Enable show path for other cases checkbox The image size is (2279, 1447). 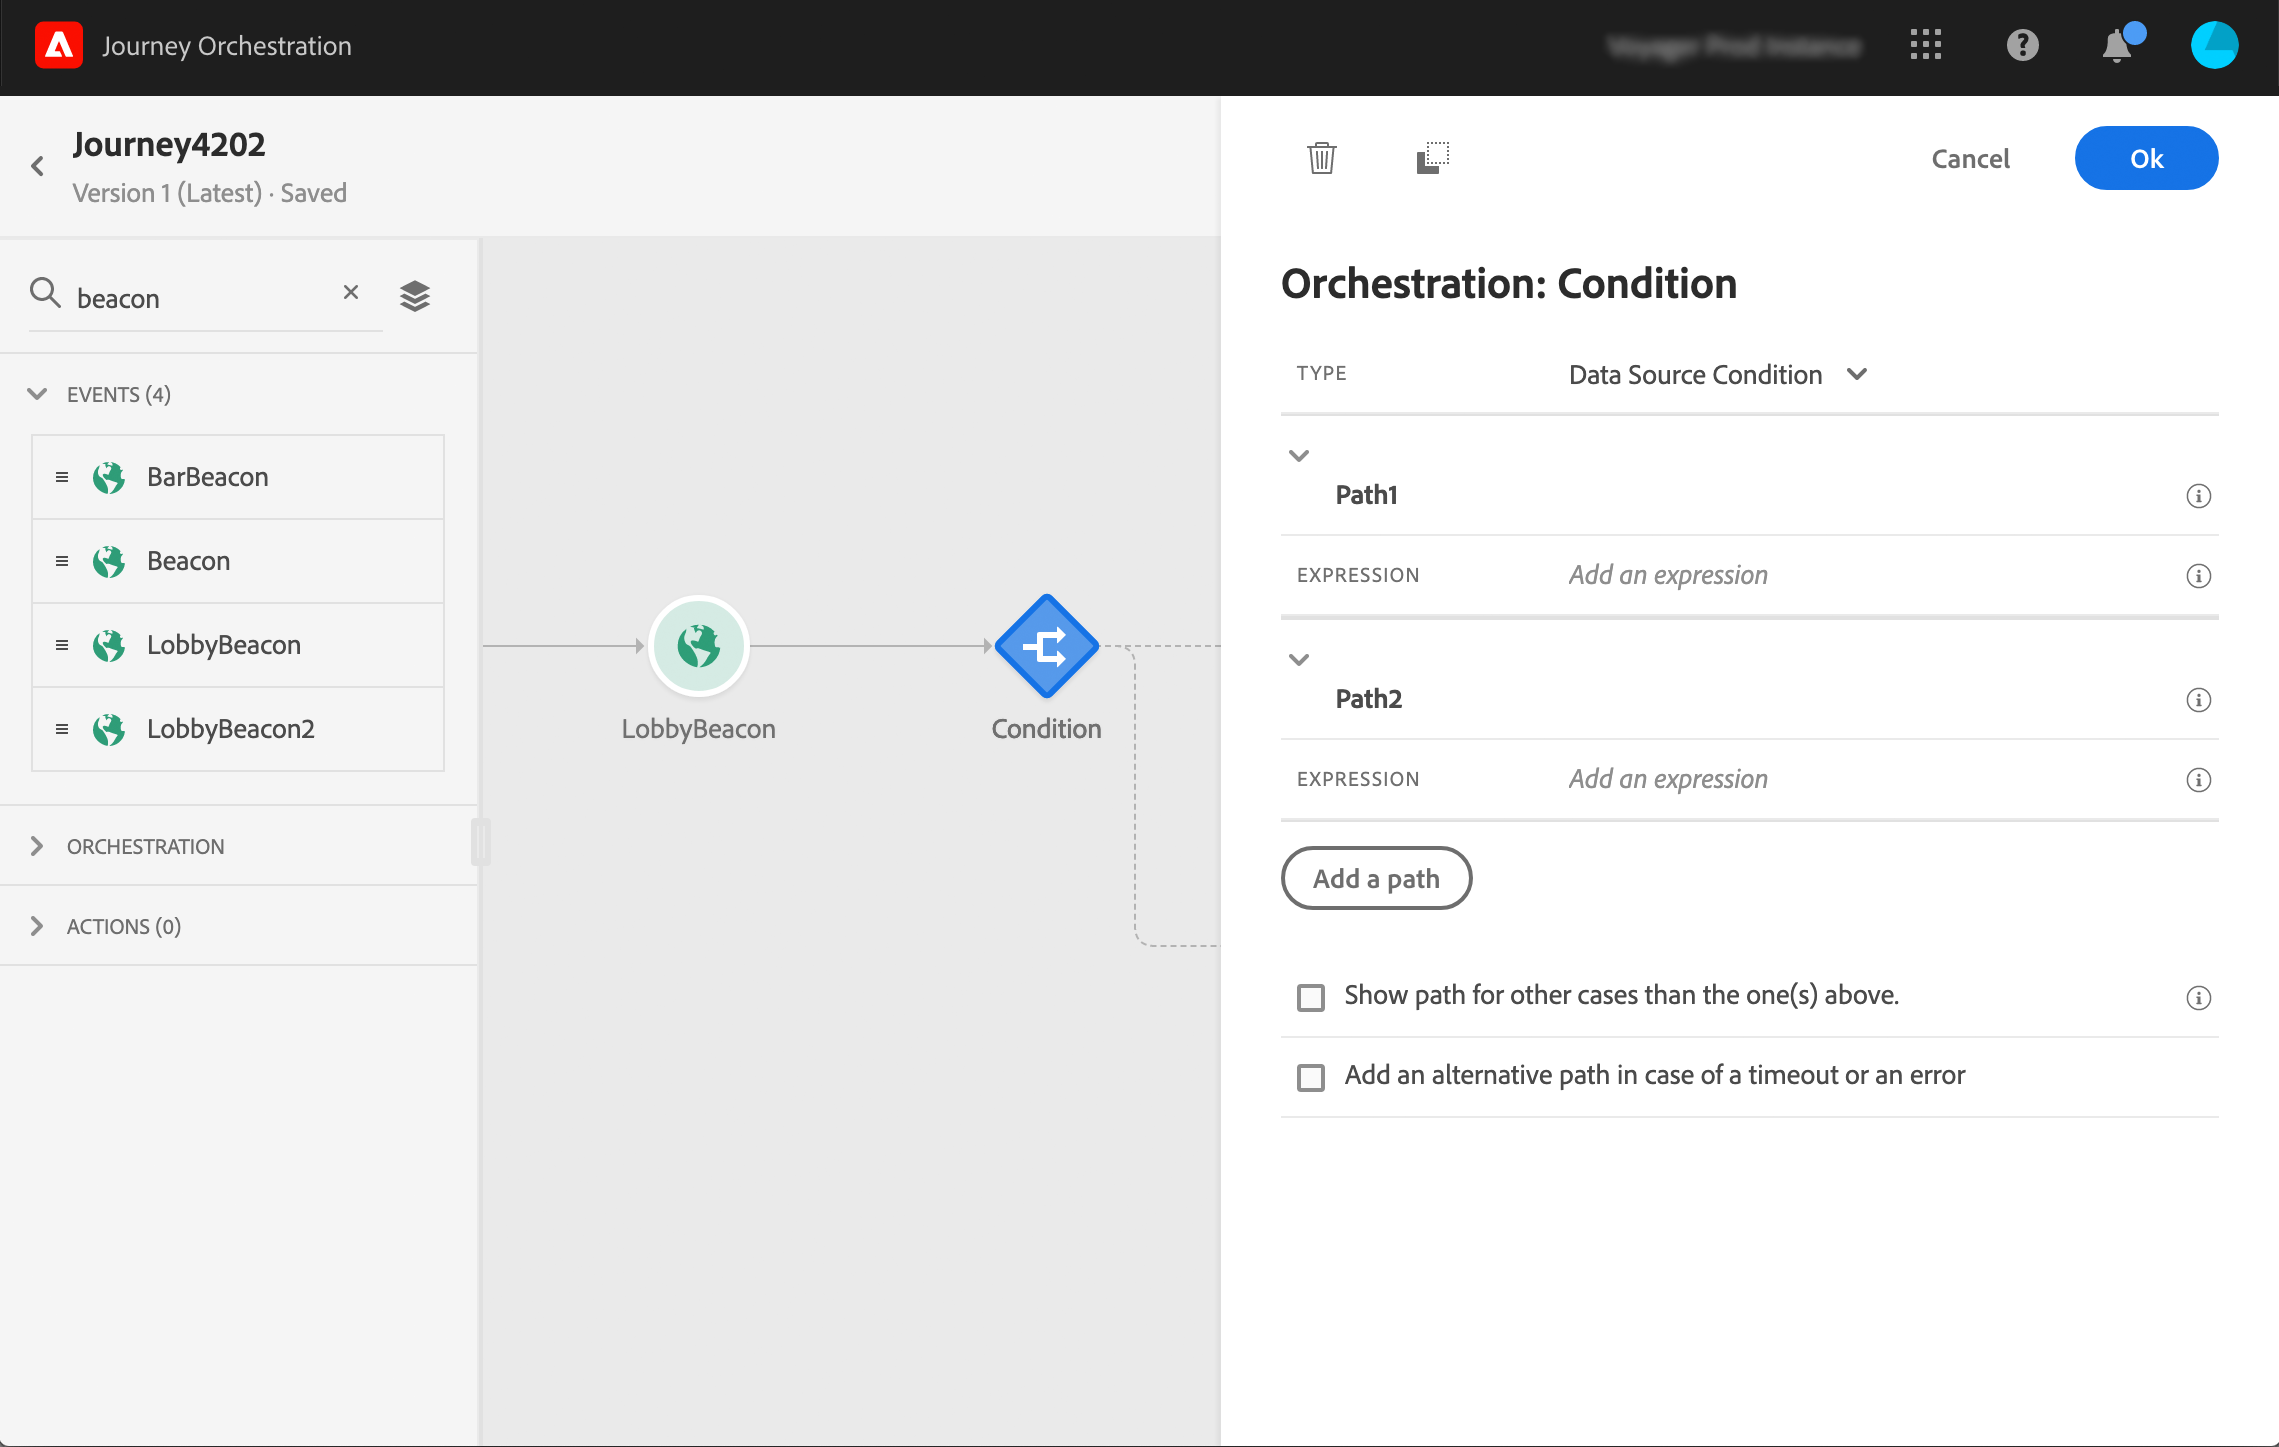pyautogui.click(x=1310, y=997)
